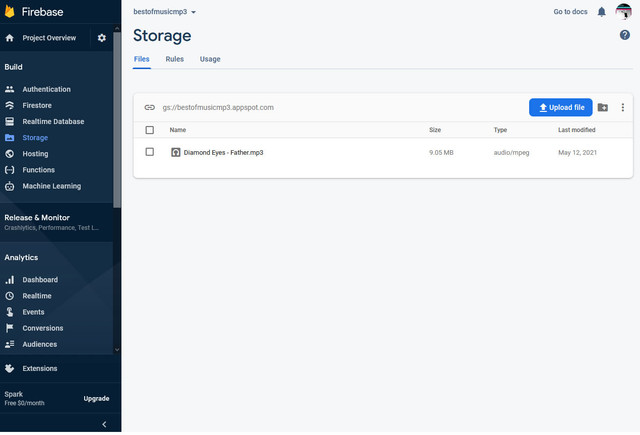
Task: Click the Upload file button
Action: coord(561,107)
